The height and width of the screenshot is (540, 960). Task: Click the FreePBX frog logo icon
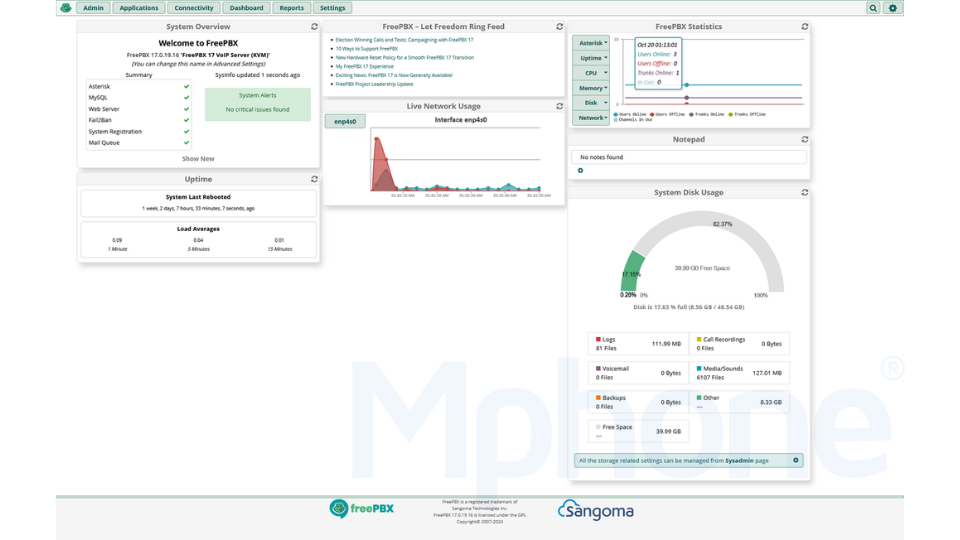pyautogui.click(x=66, y=8)
